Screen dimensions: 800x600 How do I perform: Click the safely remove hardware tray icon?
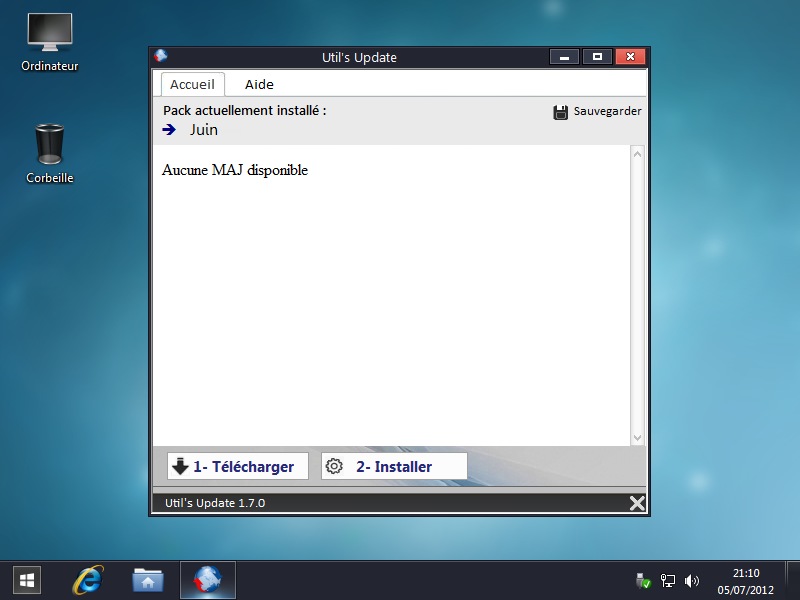coord(643,581)
